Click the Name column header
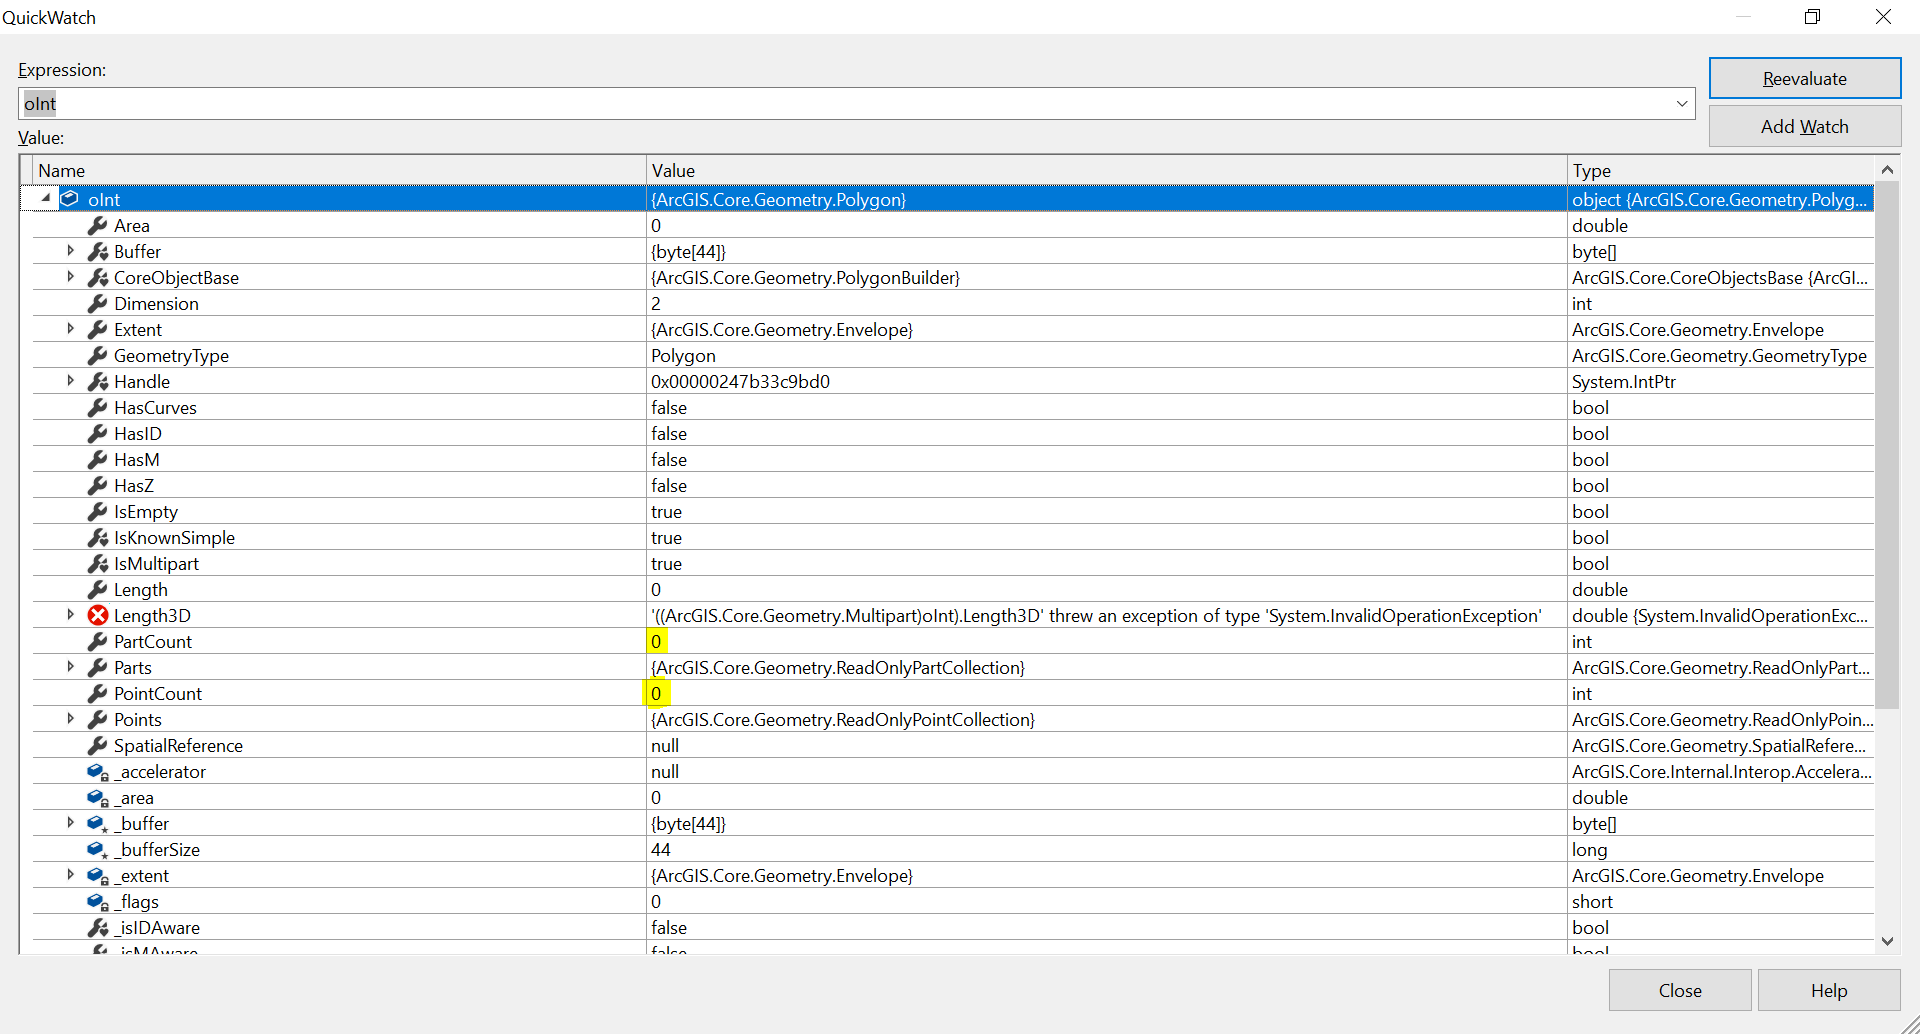This screenshot has height=1034, width=1920. (340, 171)
